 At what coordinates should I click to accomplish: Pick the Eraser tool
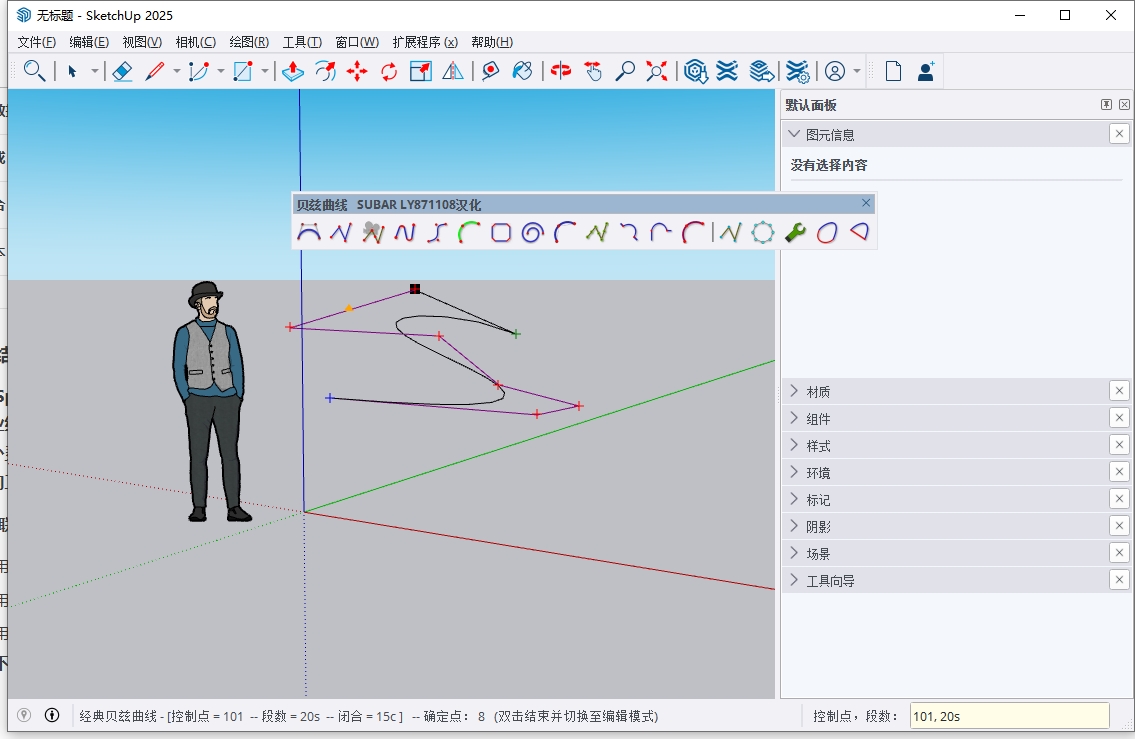tap(122, 71)
